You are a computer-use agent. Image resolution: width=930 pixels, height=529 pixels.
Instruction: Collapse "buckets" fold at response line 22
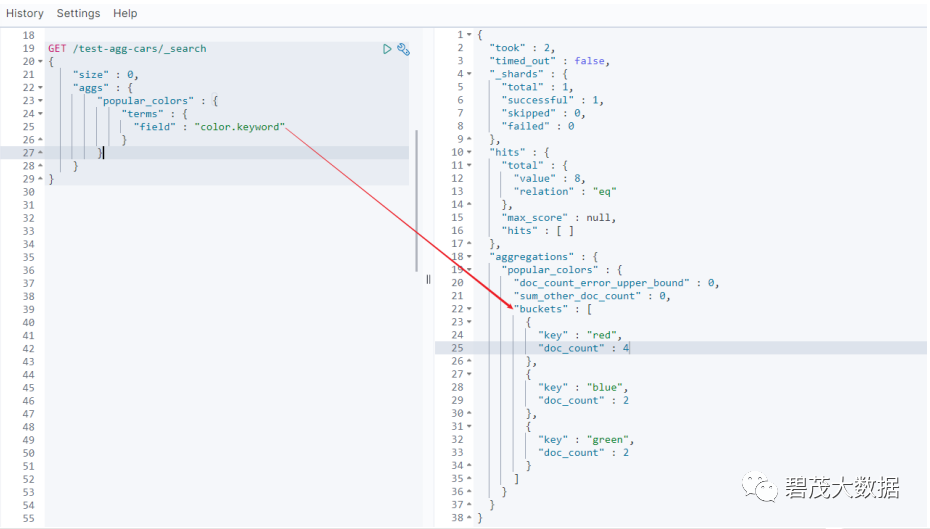coord(469,309)
